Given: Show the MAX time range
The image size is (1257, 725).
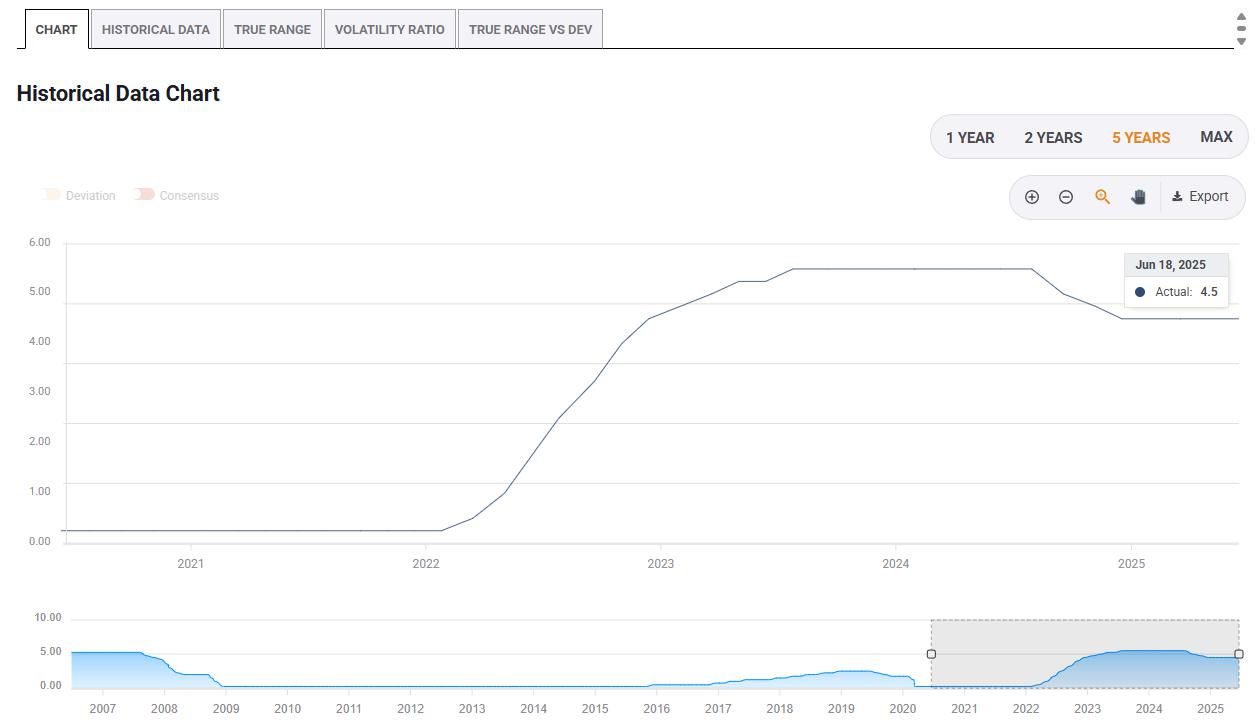Looking at the screenshot, I should (x=1216, y=137).
